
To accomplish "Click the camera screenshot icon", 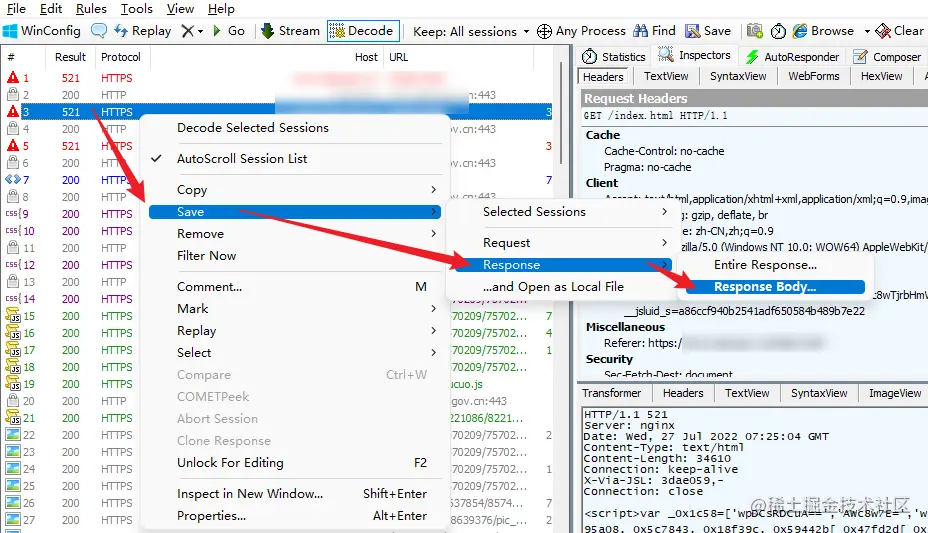I will pyautogui.click(x=755, y=31).
